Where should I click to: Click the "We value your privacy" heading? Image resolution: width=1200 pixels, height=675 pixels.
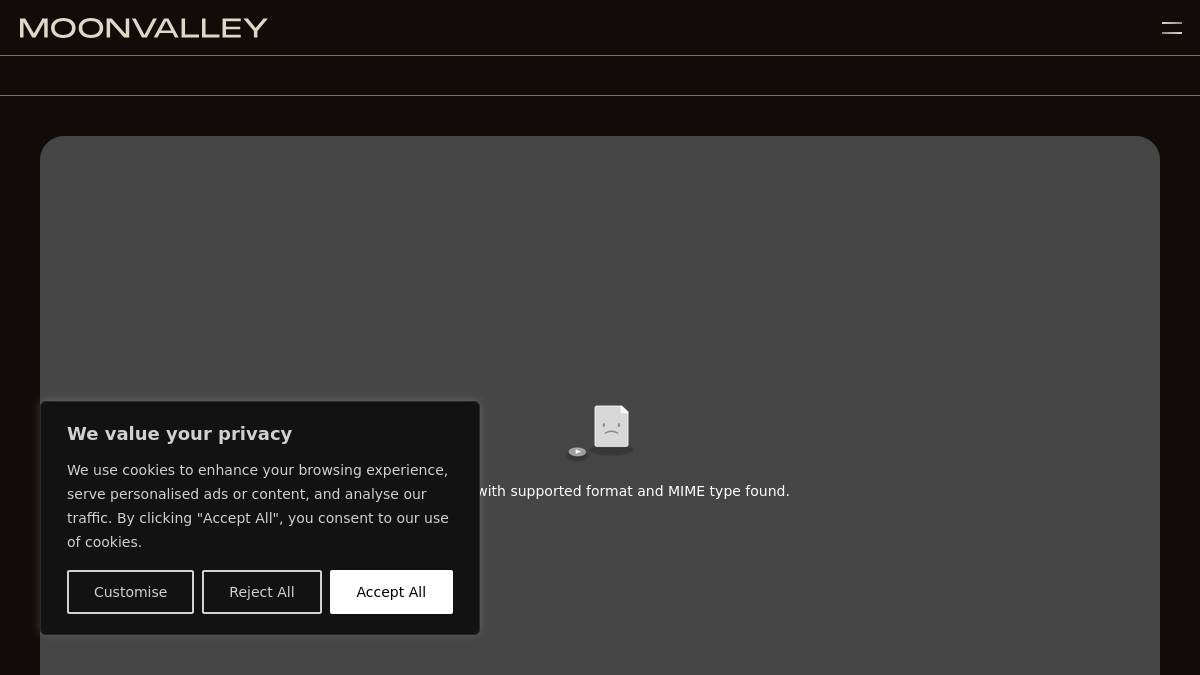179,434
